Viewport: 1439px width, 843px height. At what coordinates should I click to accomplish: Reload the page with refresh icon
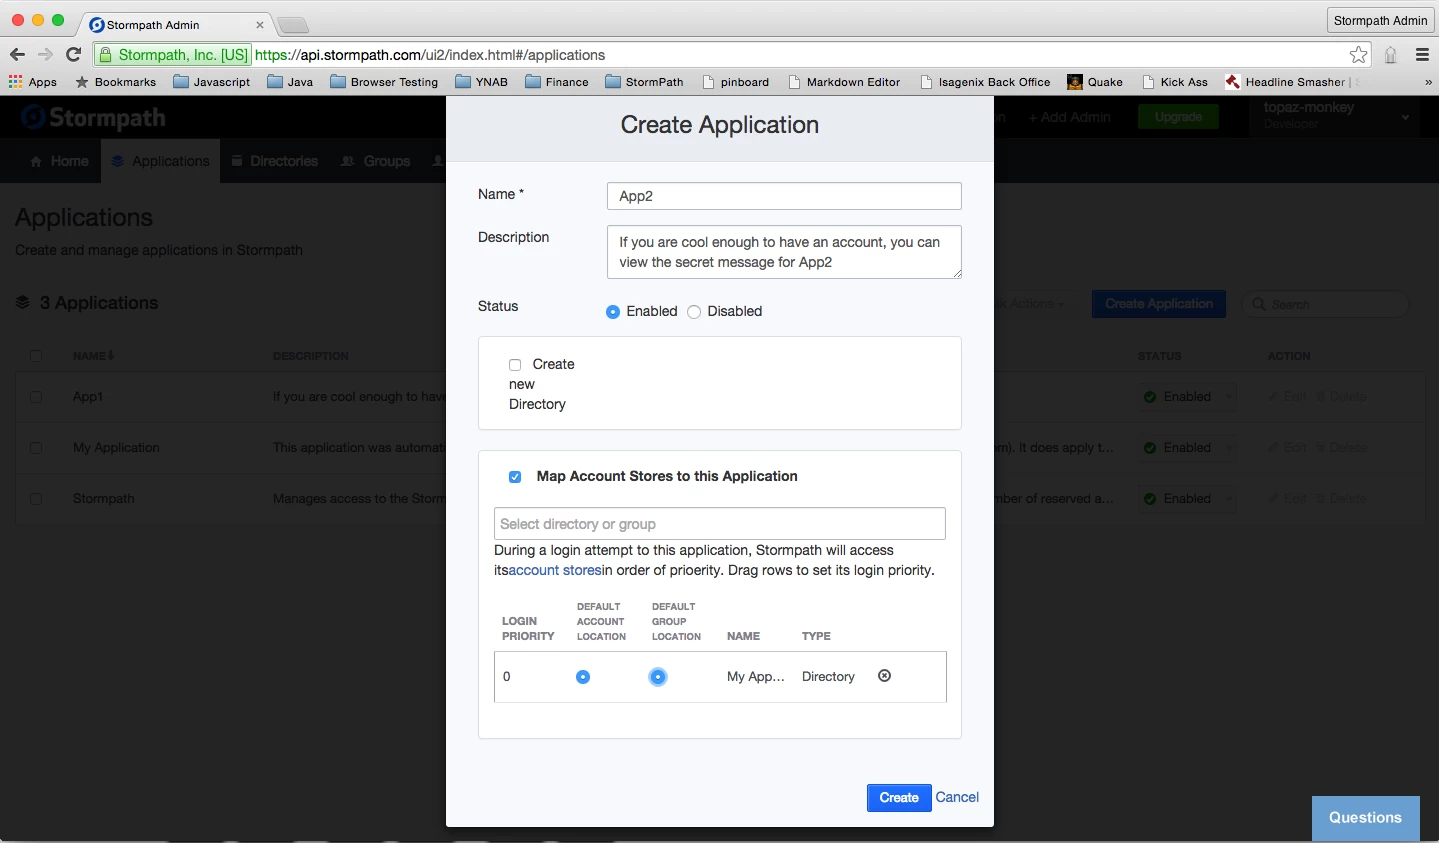[x=73, y=55]
